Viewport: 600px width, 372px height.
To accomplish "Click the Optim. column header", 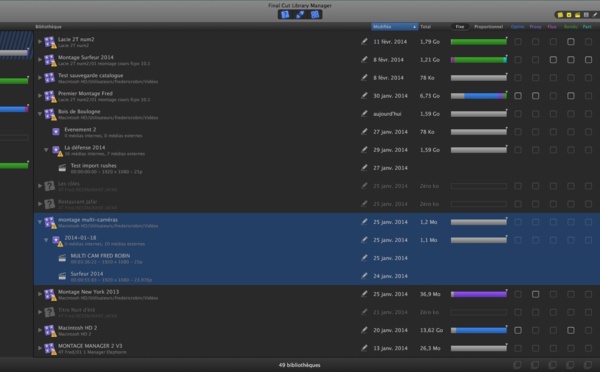I will click(517, 27).
